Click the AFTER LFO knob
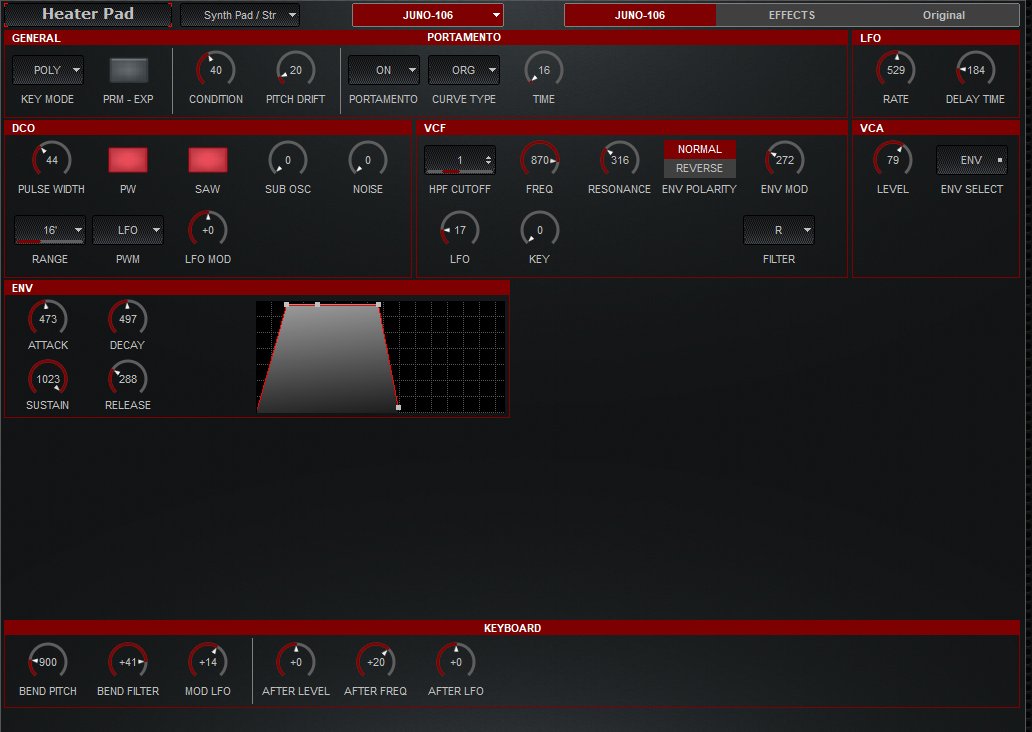1032x732 pixels. click(x=456, y=662)
